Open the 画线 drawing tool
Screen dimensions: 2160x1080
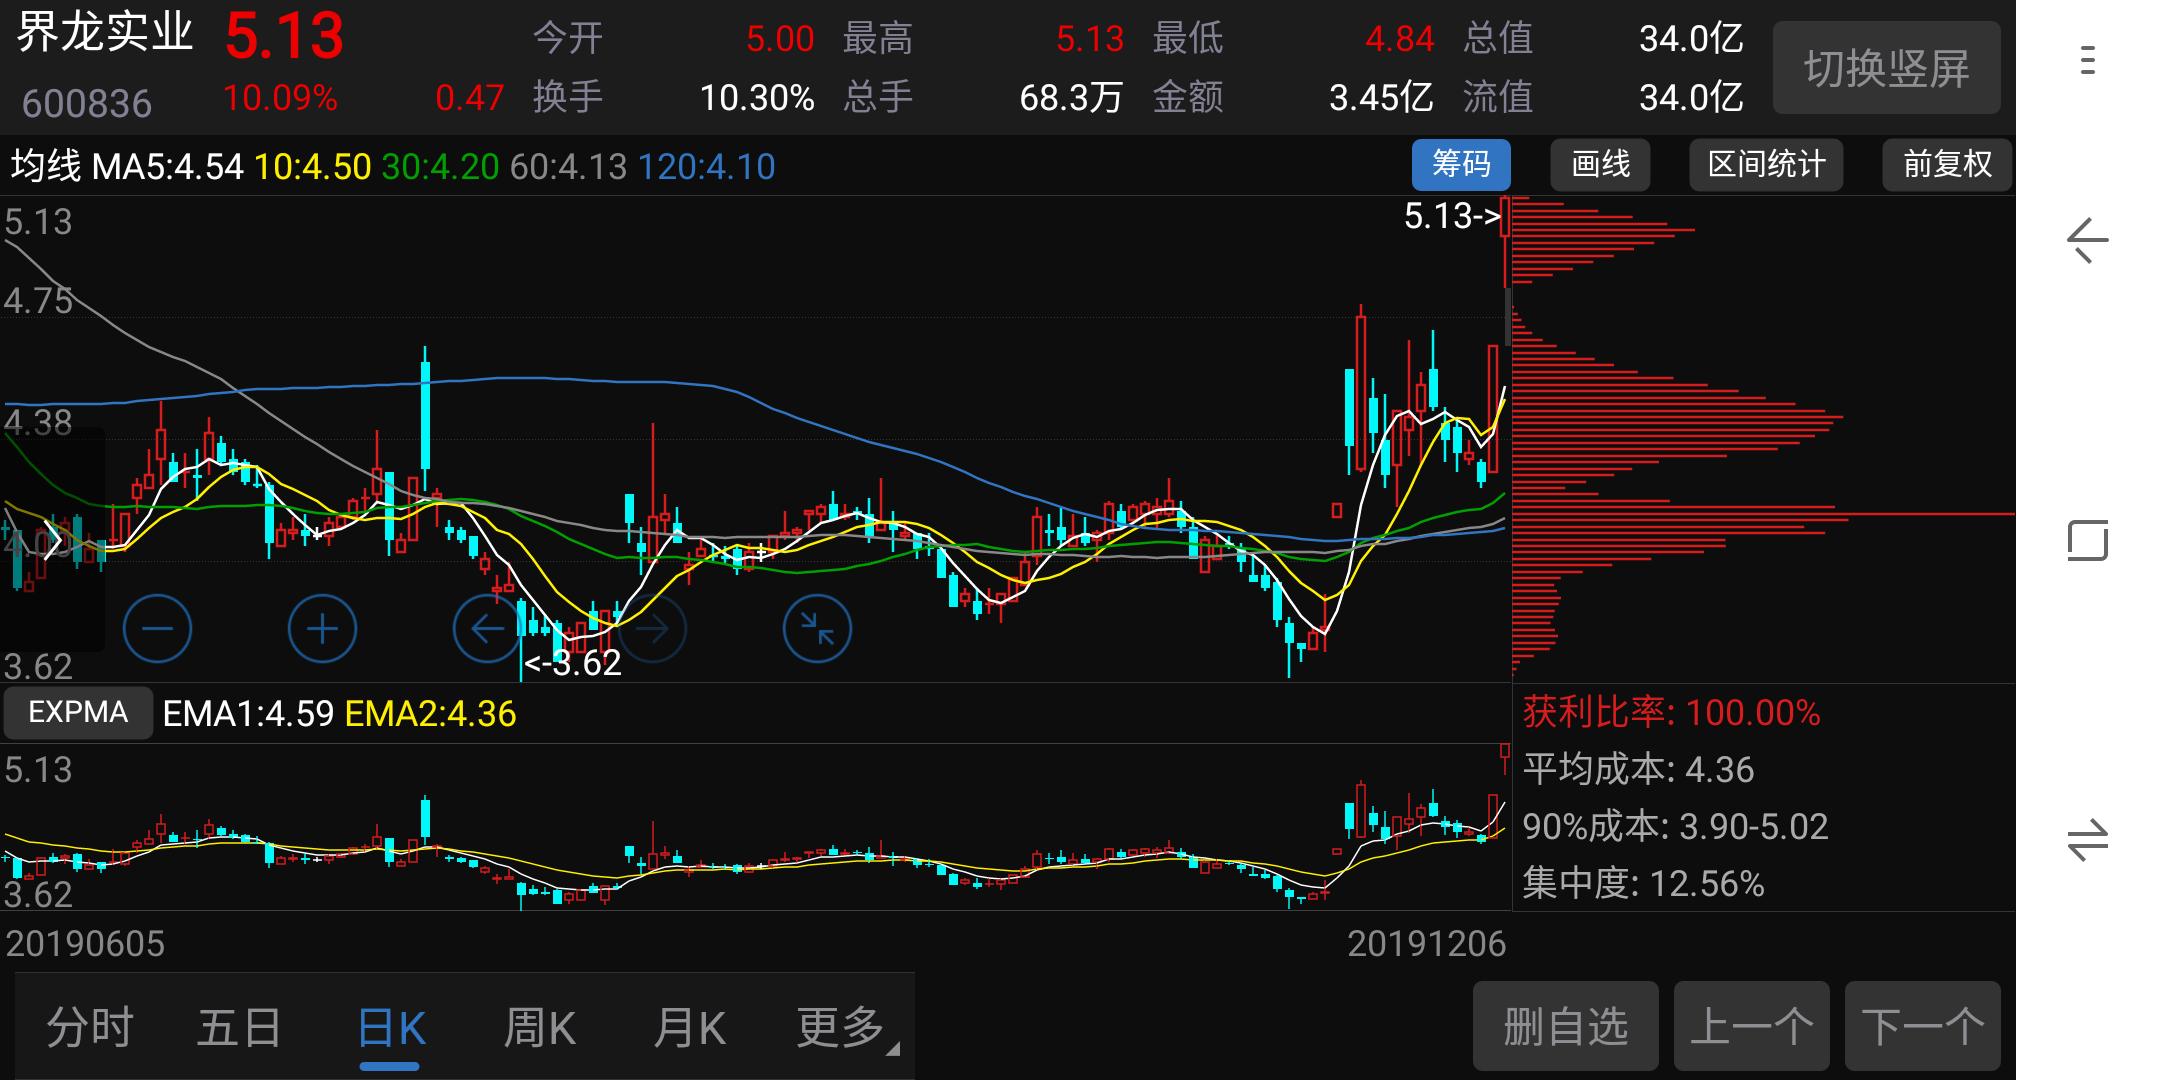point(1600,164)
